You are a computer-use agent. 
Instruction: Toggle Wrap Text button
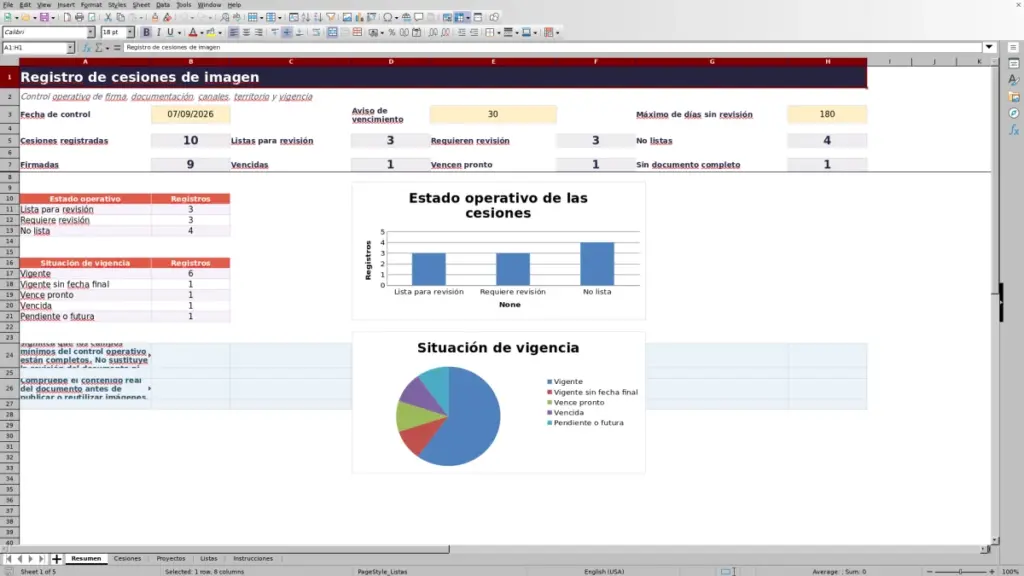(x=316, y=33)
